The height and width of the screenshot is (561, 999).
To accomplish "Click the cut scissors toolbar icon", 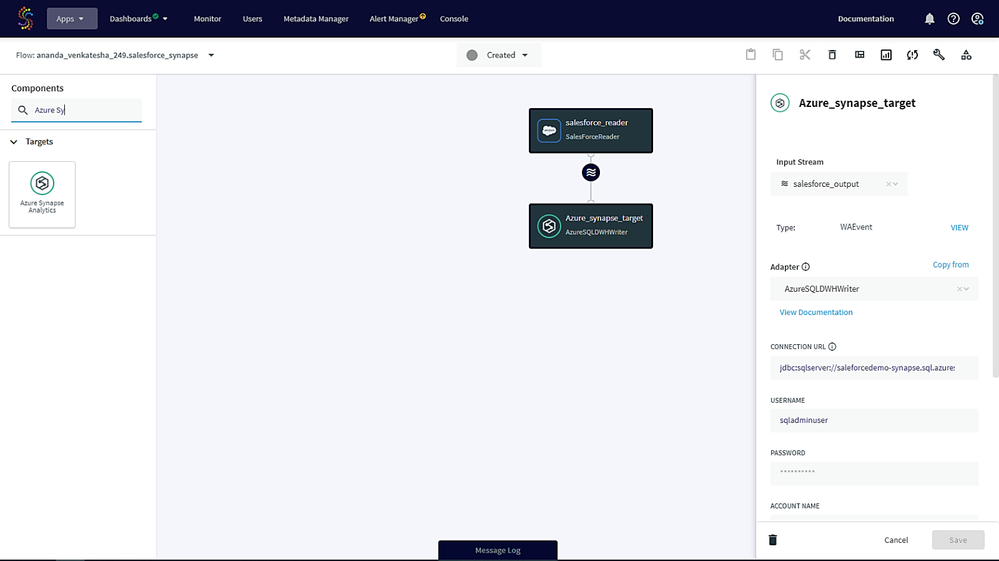I will tap(805, 55).
